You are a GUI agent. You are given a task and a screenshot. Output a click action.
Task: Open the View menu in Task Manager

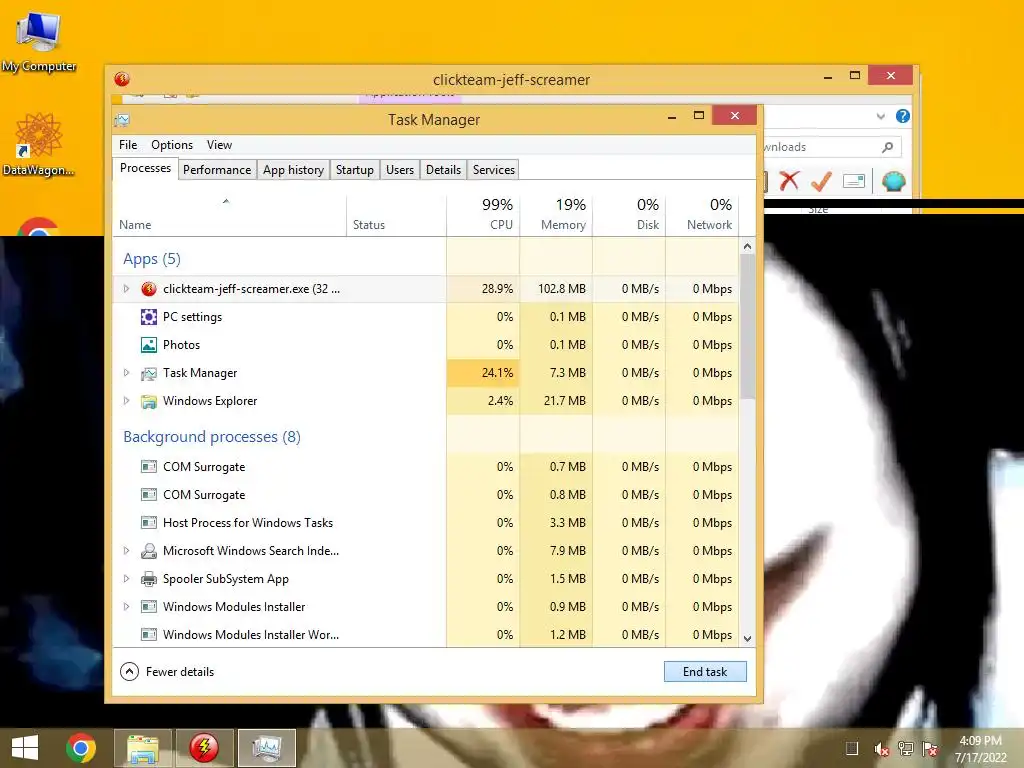(219, 145)
